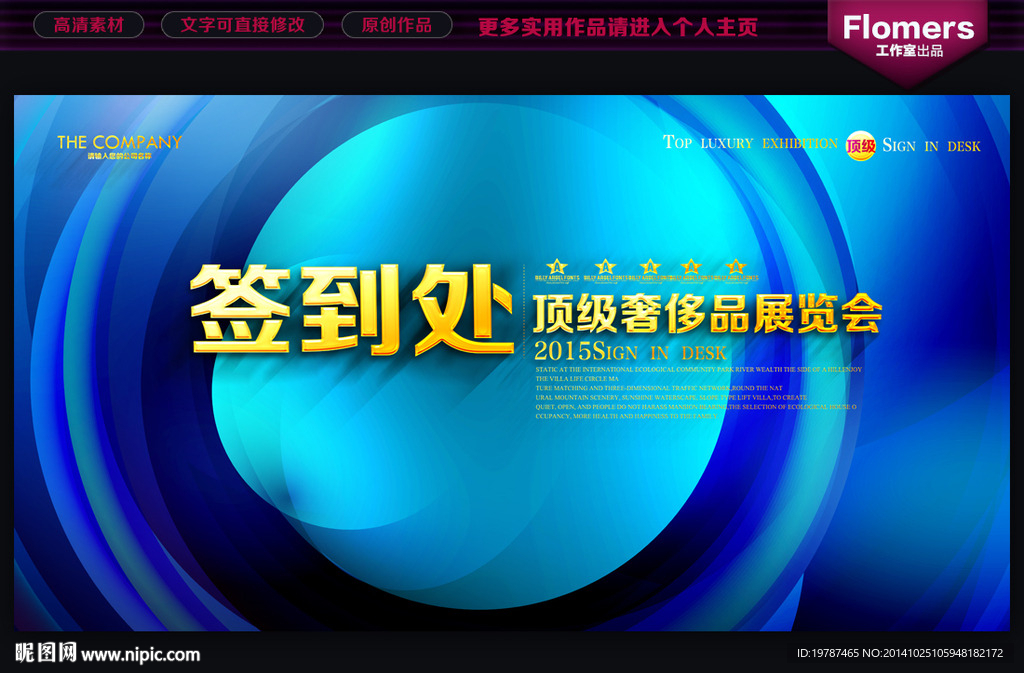Click the 请输入您的公司名称 subtitle
1024x673 pixels.
pos(120,156)
